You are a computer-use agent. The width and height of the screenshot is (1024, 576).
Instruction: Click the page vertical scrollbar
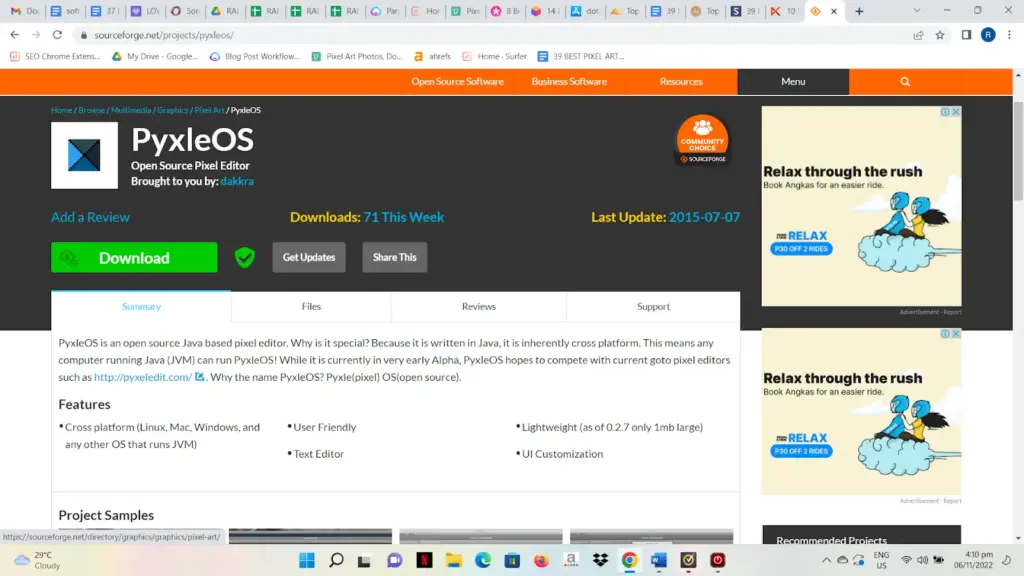(x=1018, y=306)
